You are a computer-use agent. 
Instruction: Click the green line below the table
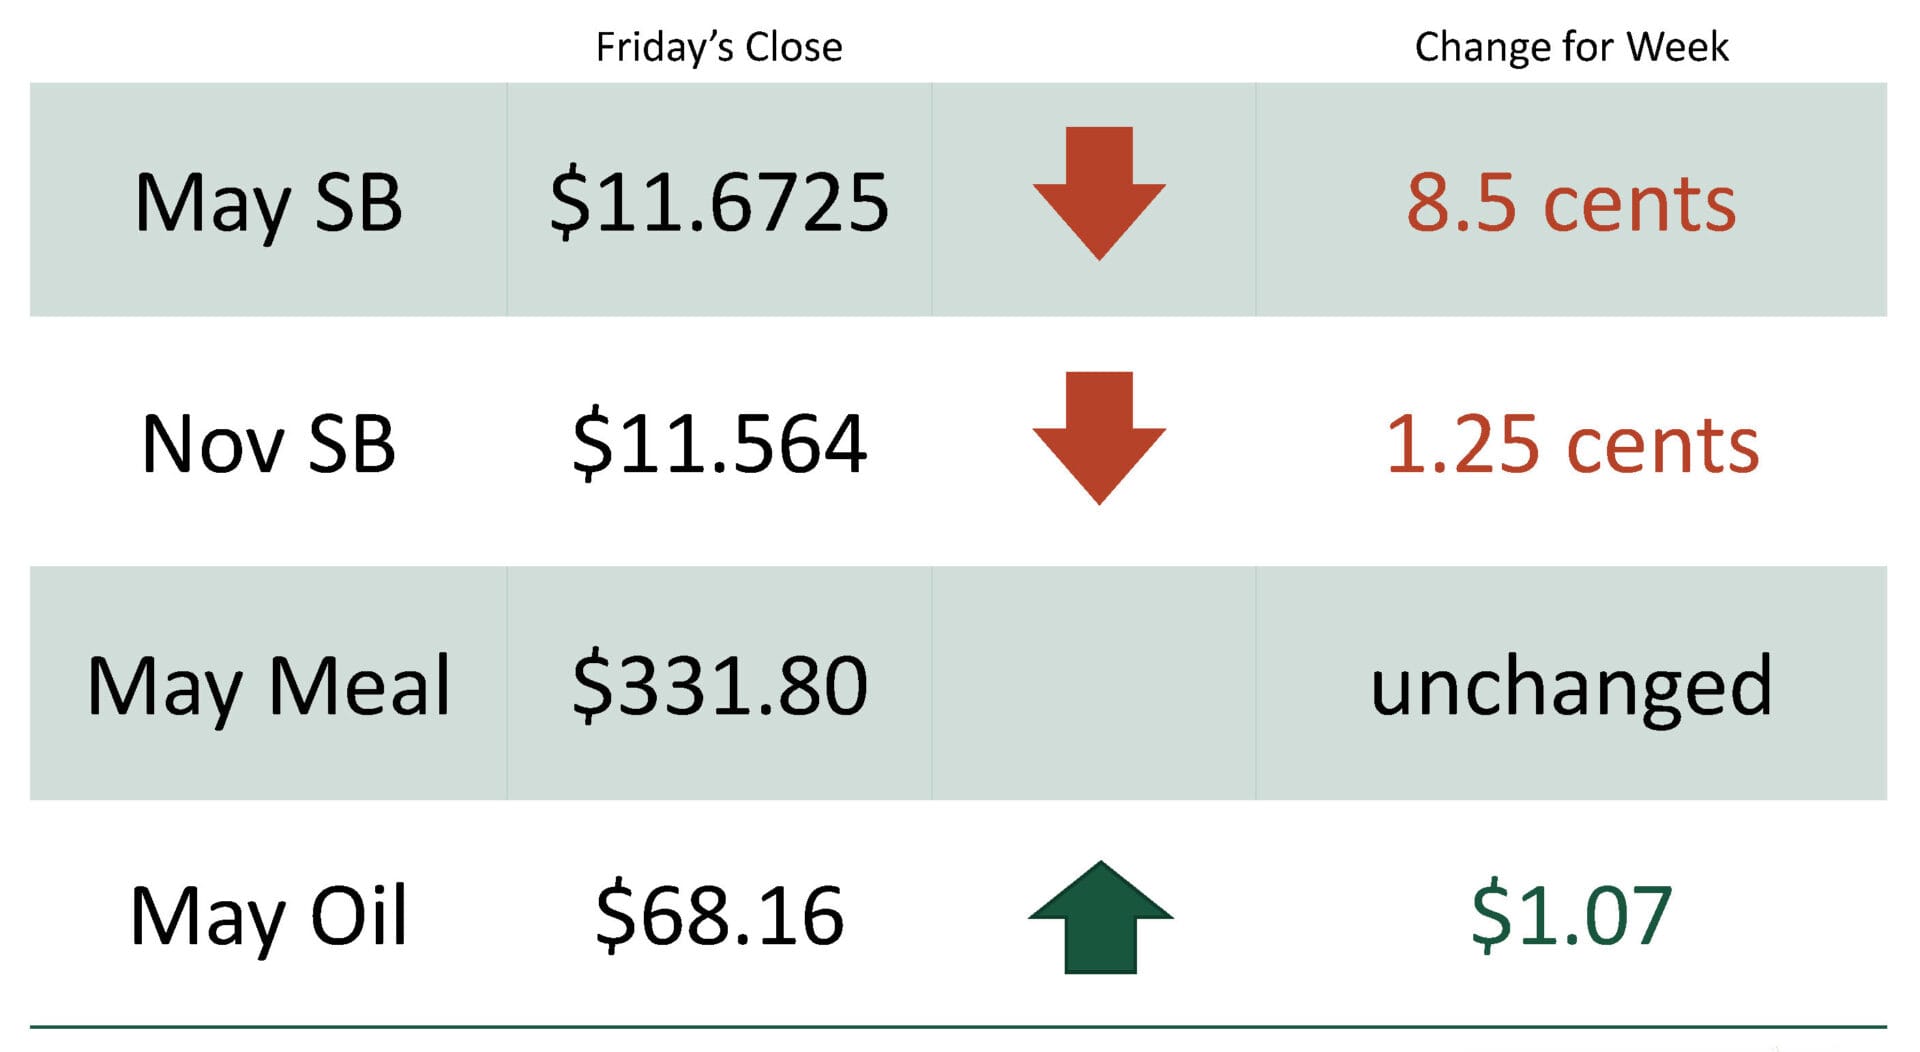tap(958, 1027)
